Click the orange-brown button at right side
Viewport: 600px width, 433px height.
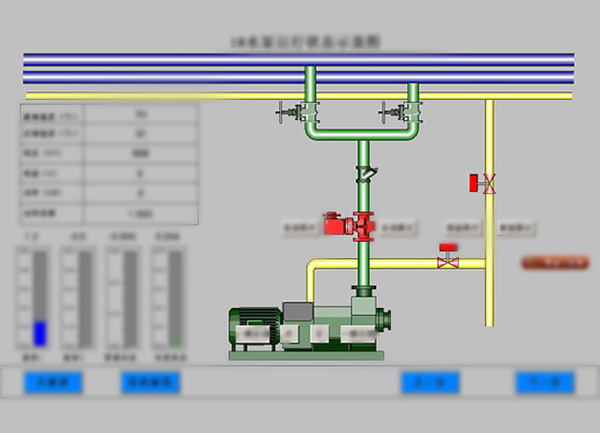coord(554,263)
